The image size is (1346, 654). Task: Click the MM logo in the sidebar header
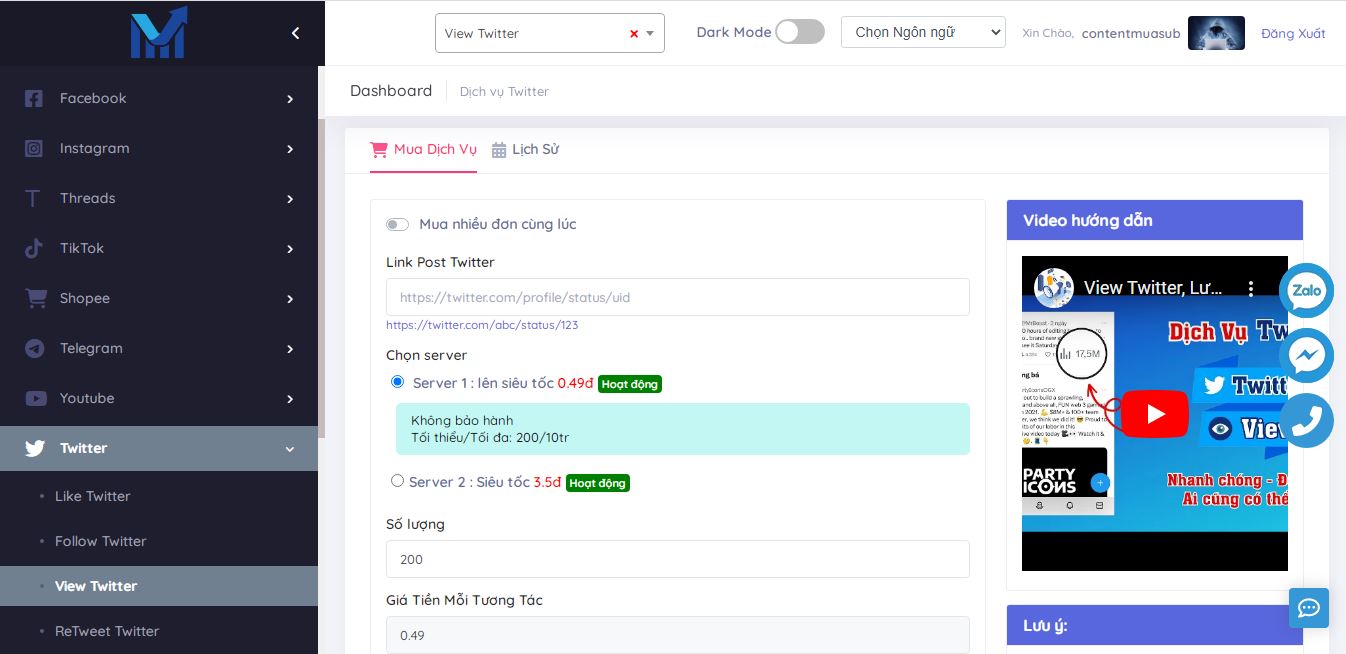[158, 32]
